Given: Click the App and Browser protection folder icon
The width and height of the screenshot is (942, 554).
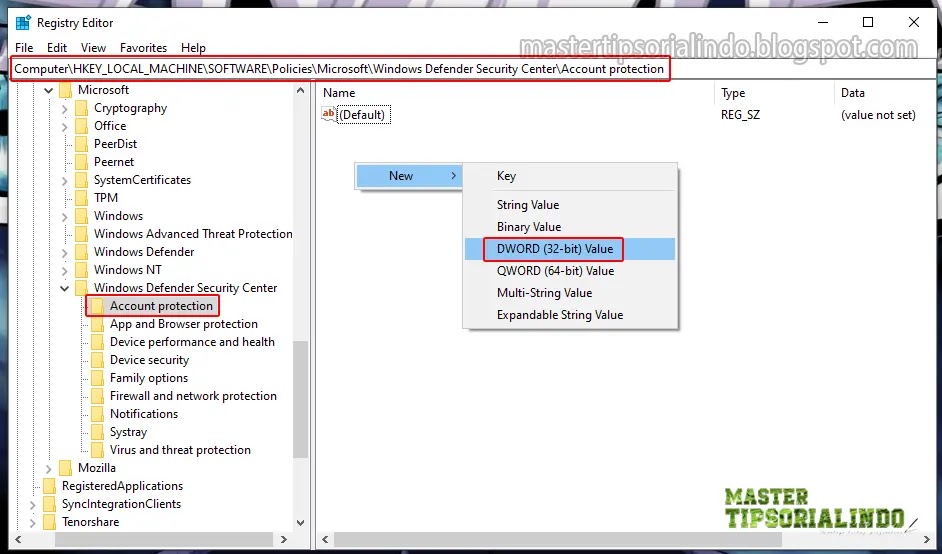Looking at the screenshot, I should click(97, 324).
